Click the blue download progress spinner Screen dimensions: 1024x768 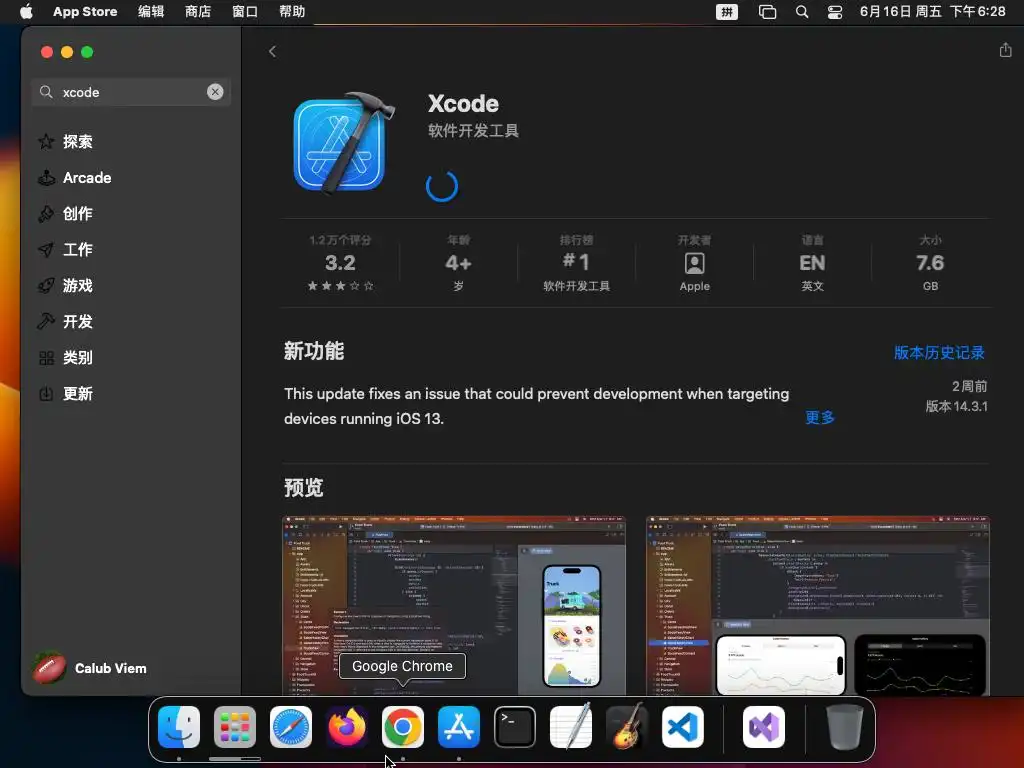coord(442,186)
